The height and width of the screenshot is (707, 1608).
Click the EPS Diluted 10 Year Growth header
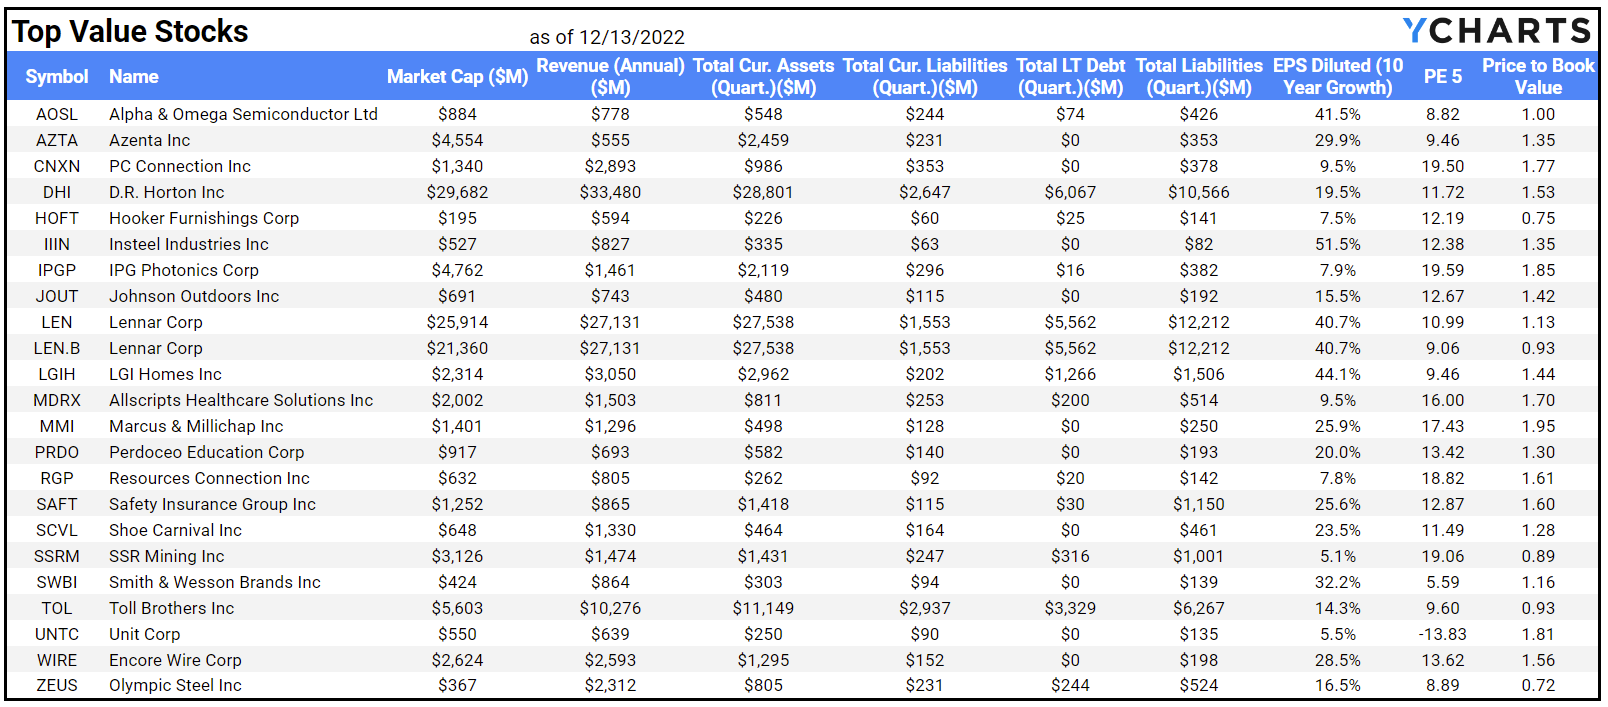[x=1338, y=77]
